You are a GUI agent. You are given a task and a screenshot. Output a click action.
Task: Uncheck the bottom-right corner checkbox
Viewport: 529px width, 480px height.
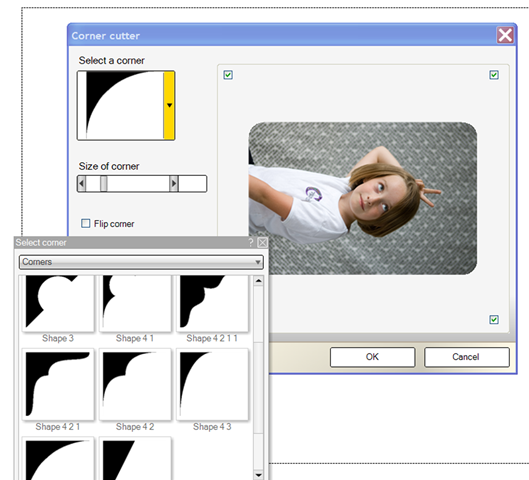(x=494, y=319)
